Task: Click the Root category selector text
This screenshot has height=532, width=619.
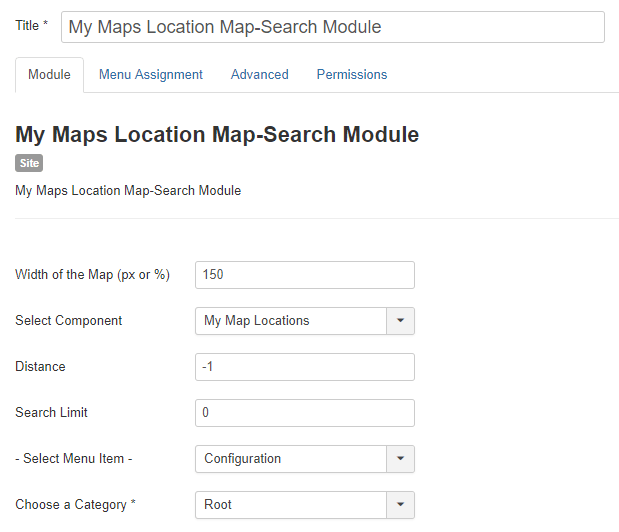Action: point(290,505)
